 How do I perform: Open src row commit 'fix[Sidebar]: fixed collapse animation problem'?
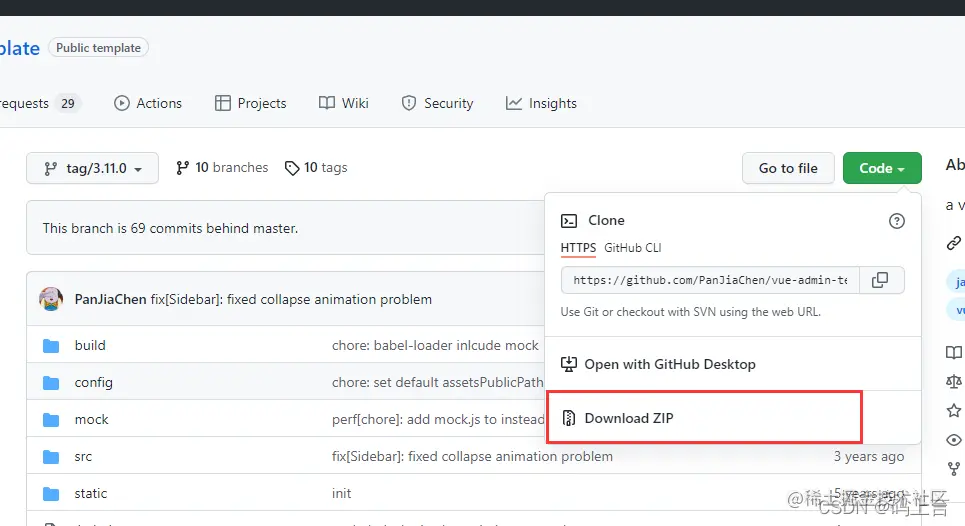(472, 456)
